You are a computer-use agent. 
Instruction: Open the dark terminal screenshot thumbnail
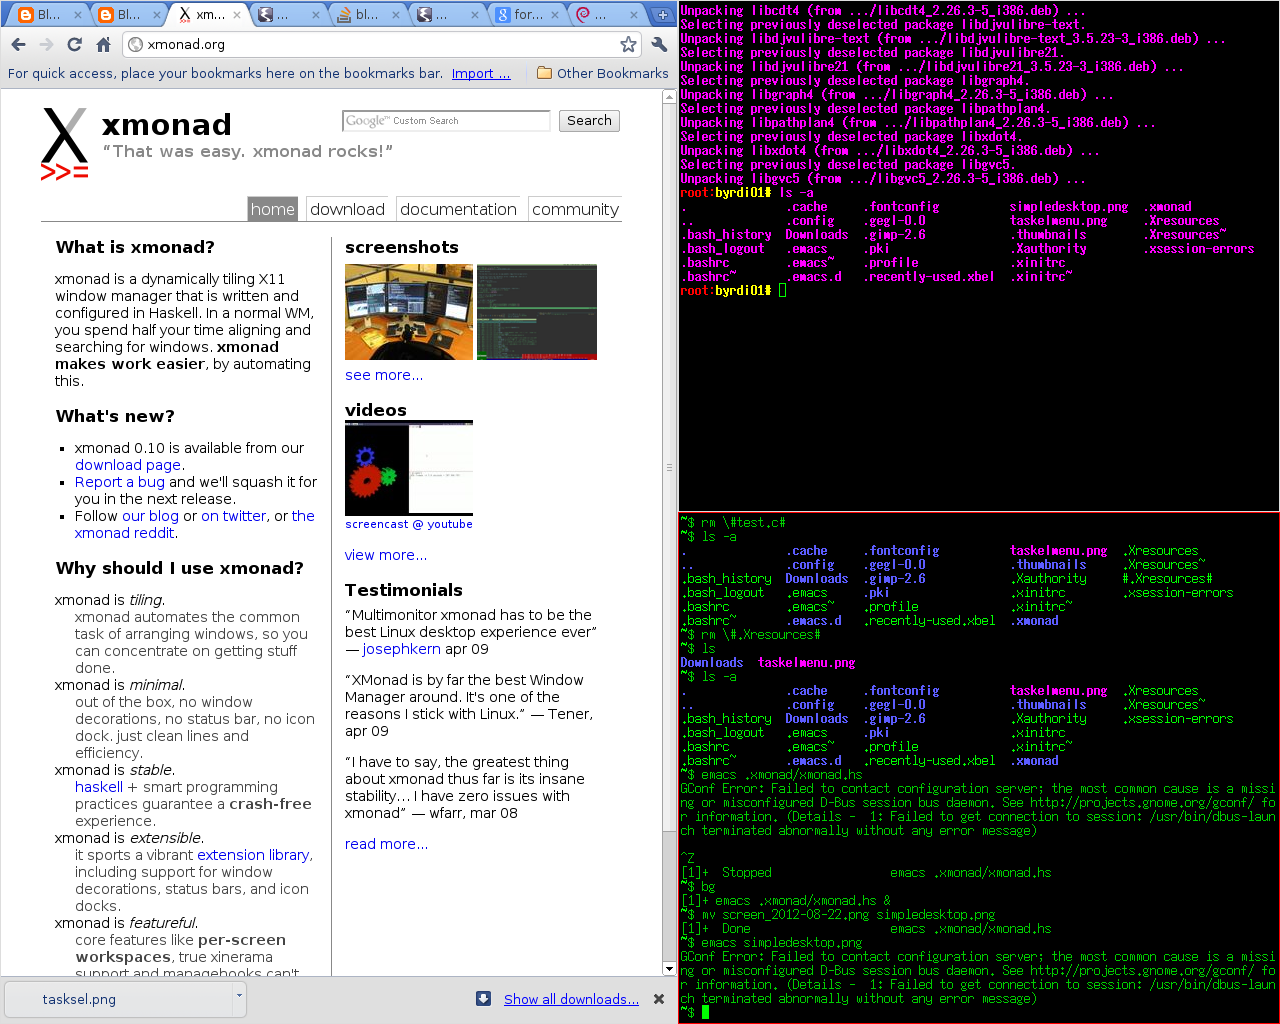point(537,312)
